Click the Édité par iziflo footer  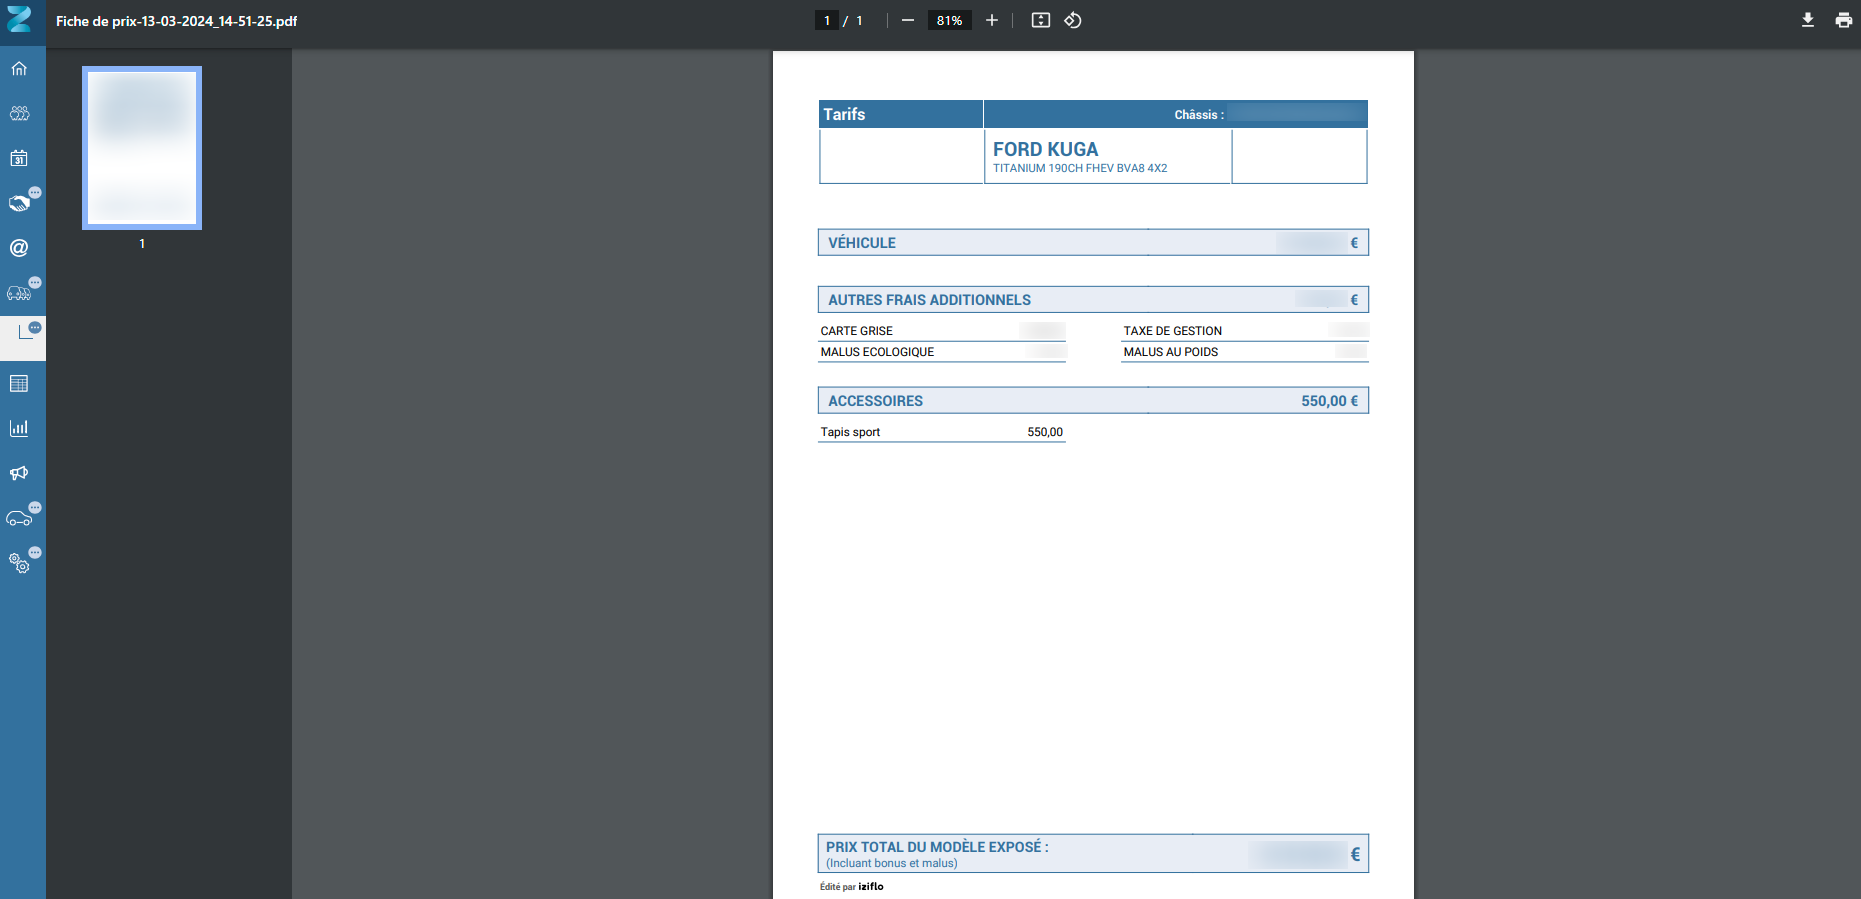[852, 886]
